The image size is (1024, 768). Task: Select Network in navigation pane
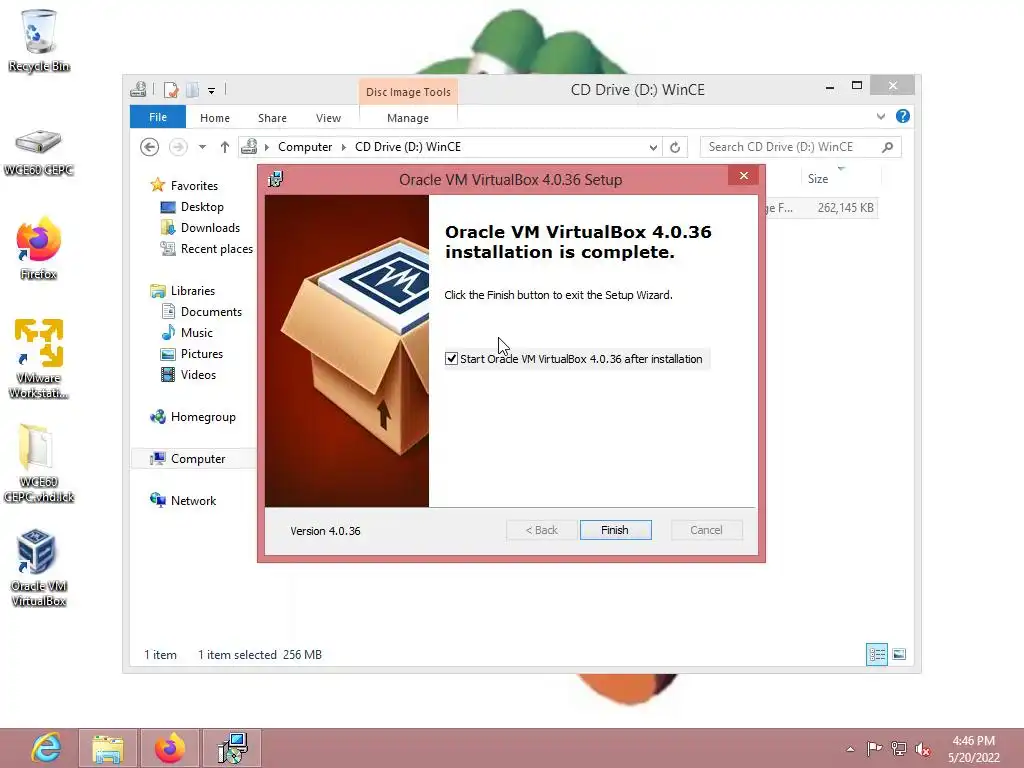193,500
